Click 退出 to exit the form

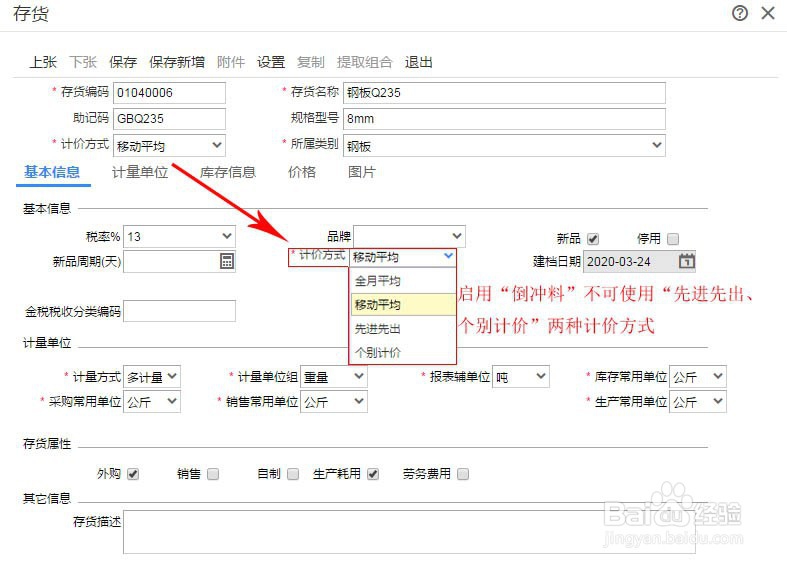419,62
